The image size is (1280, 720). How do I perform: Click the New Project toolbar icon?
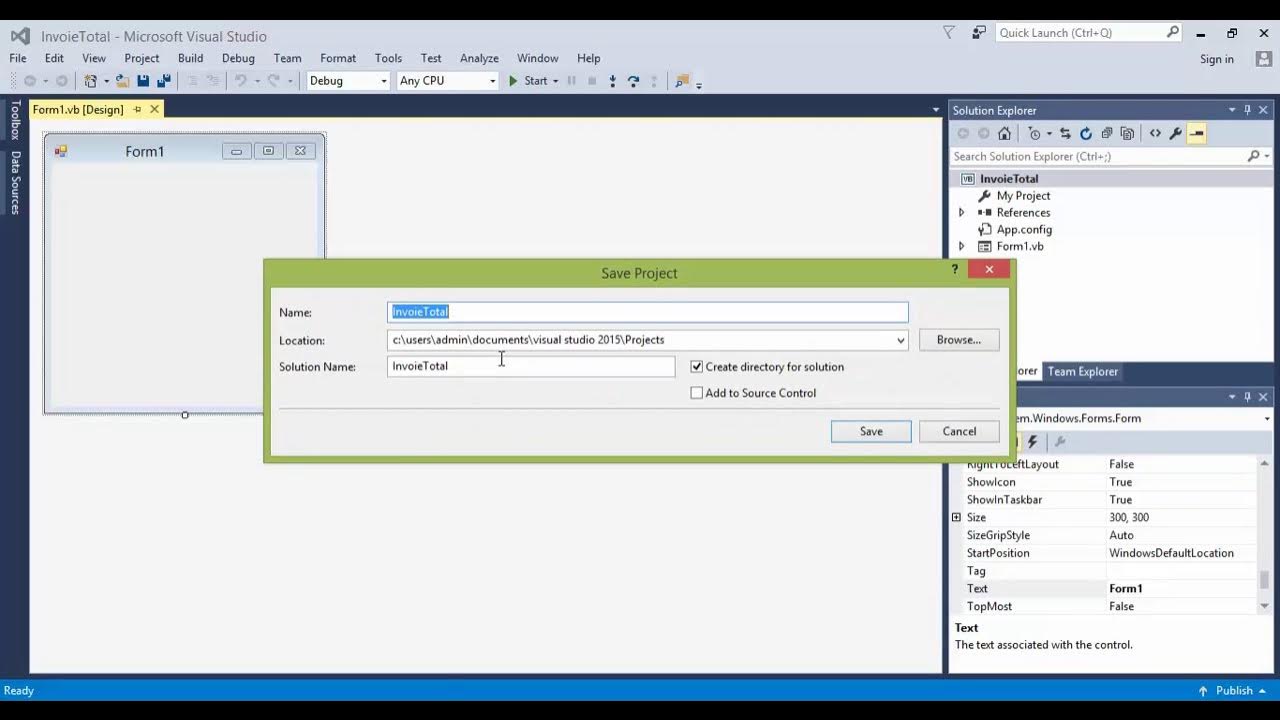[x=91, y=81]
